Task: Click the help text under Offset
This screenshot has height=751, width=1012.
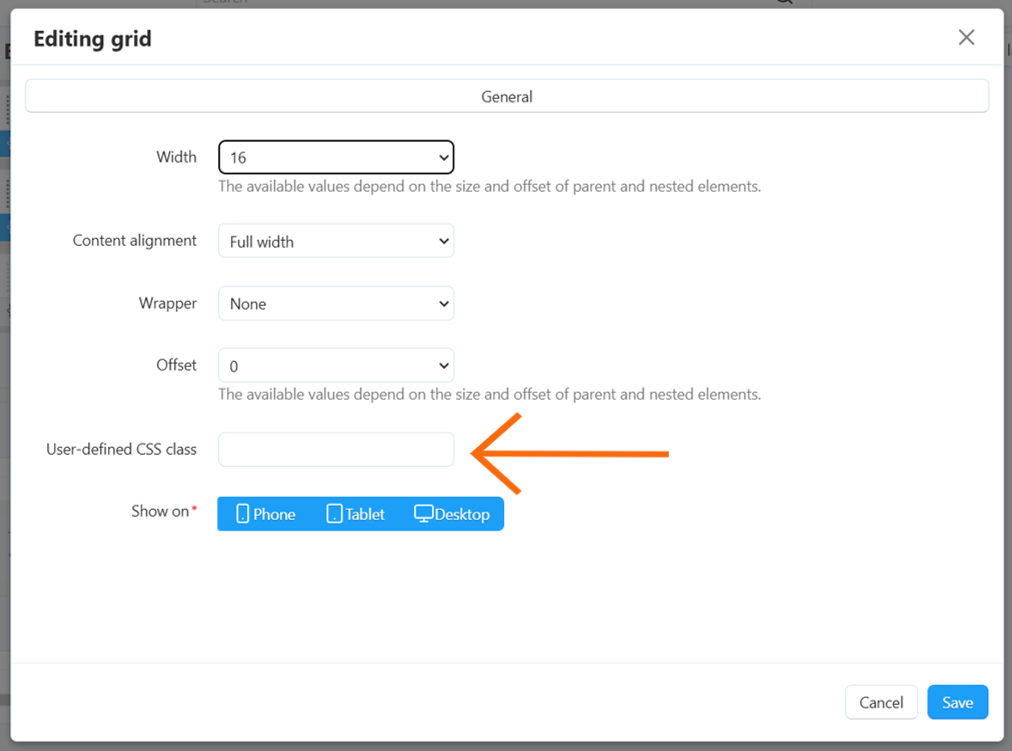Action: (x=489, y=394)
